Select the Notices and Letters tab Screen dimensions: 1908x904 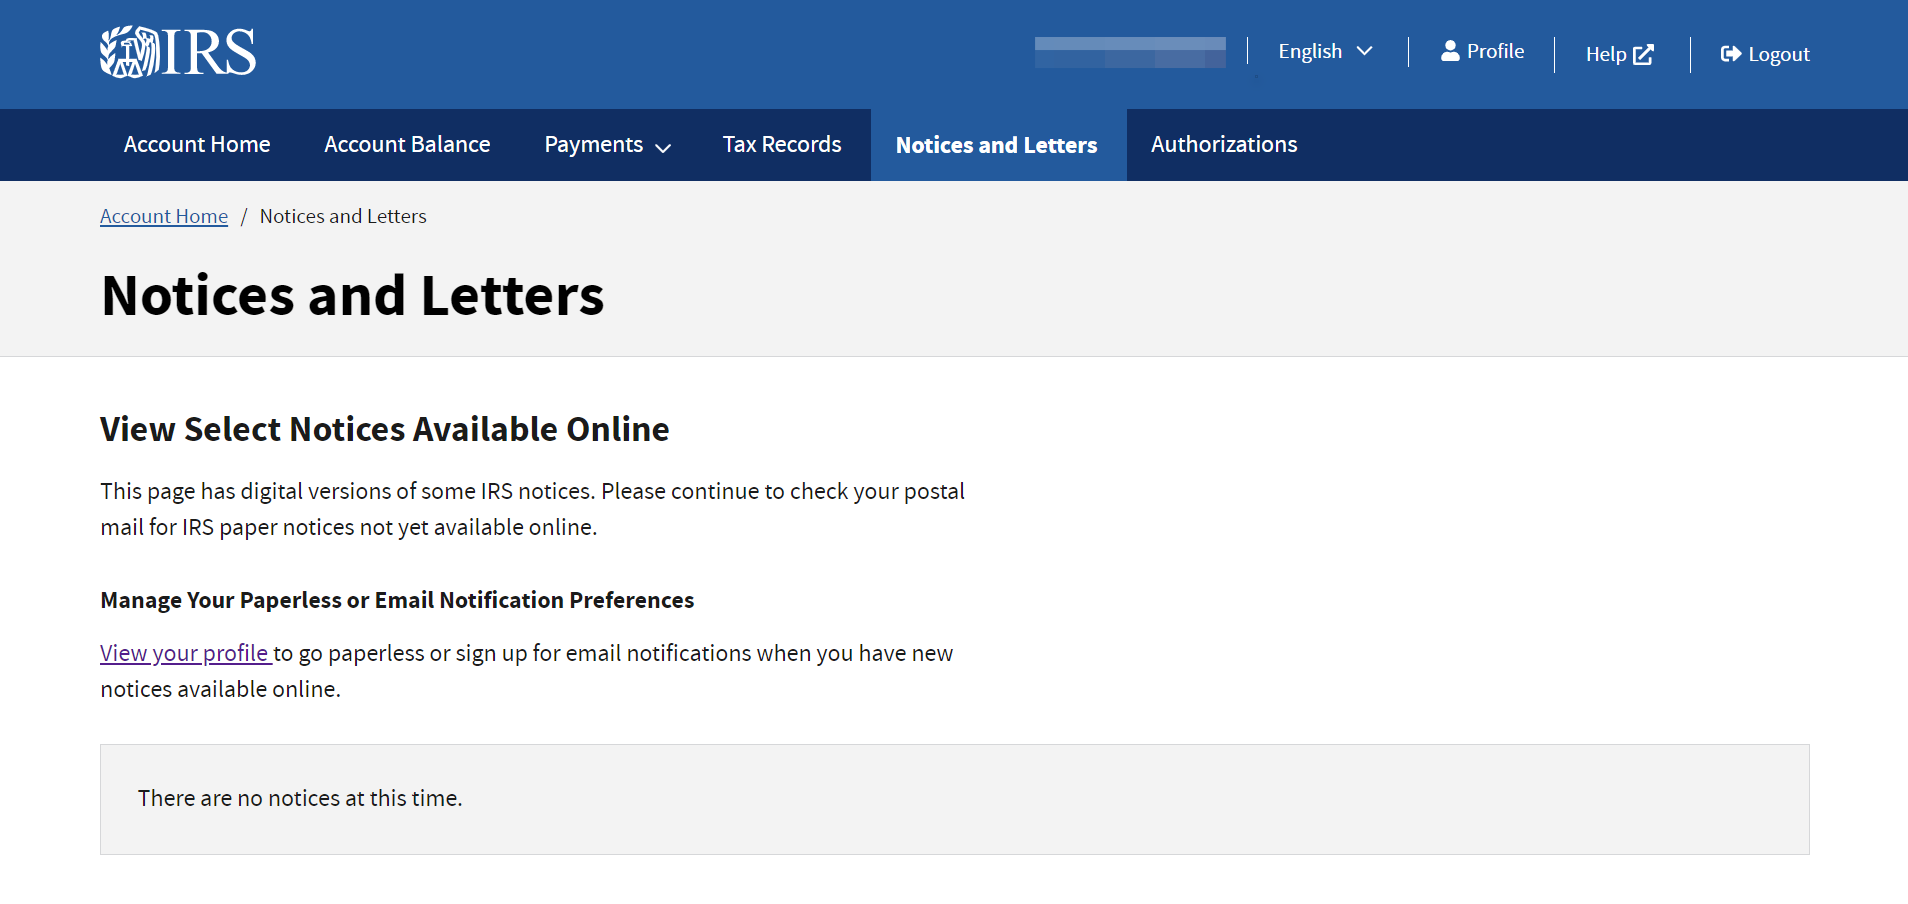click(x=997, y=145)
